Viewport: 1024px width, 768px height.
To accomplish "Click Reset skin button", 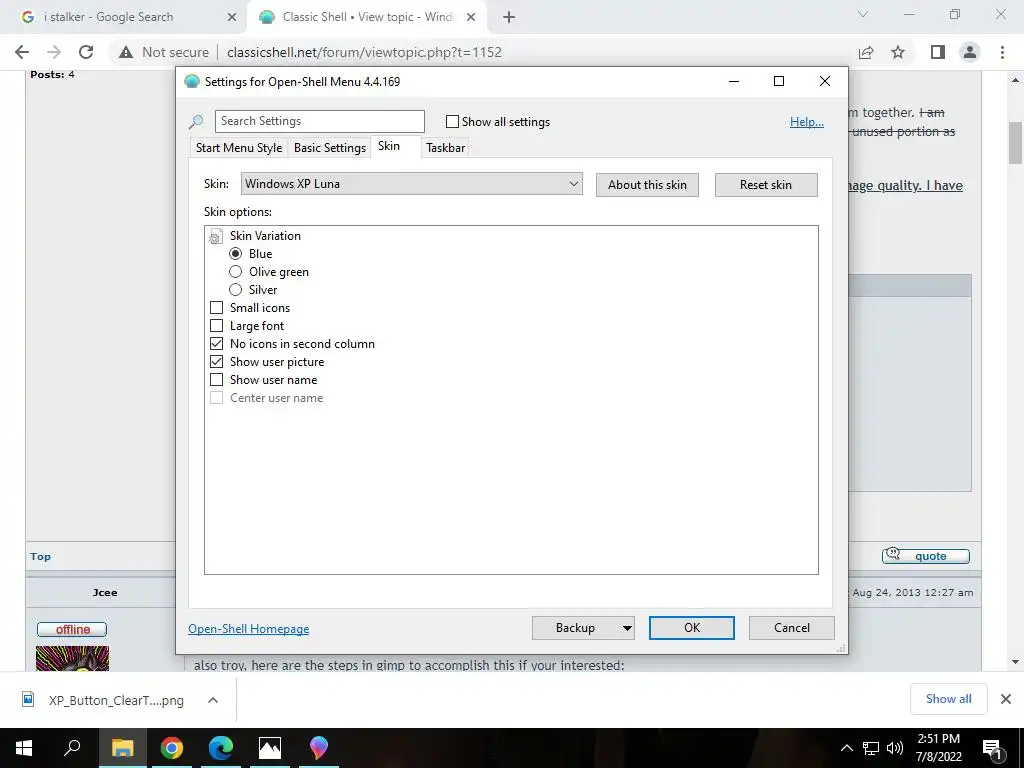I will pos(766,185).
